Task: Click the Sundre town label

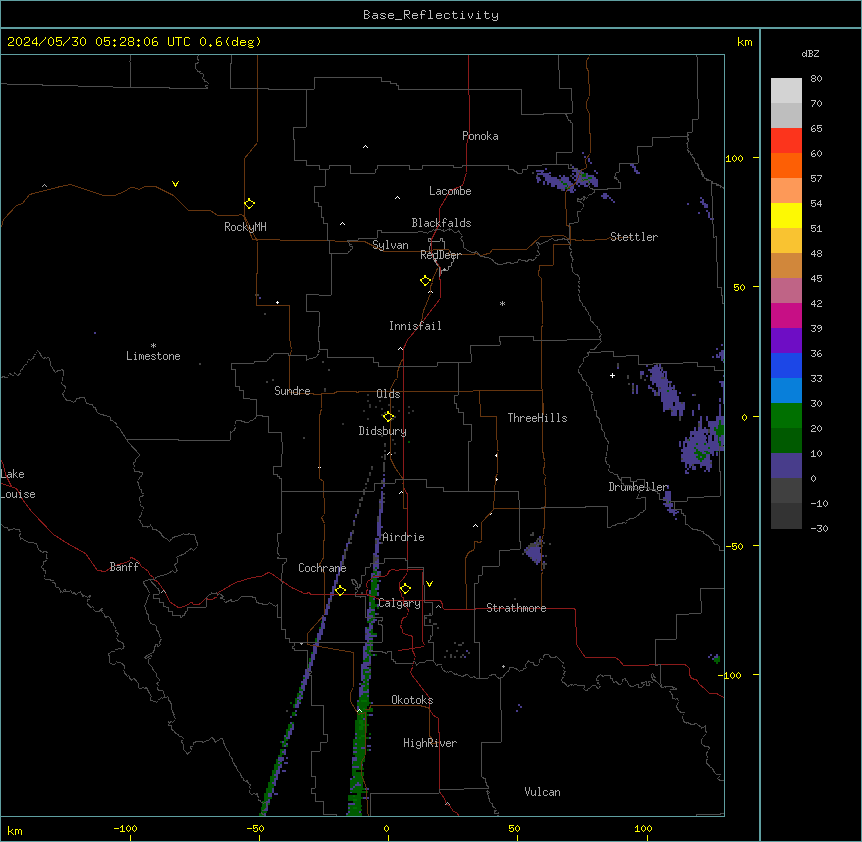Action: [292, 391]
